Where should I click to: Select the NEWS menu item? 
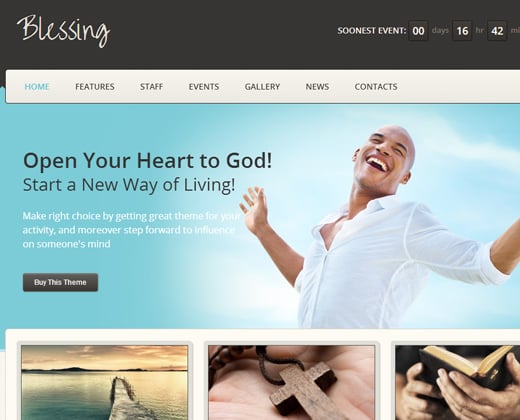click(317, 87)
